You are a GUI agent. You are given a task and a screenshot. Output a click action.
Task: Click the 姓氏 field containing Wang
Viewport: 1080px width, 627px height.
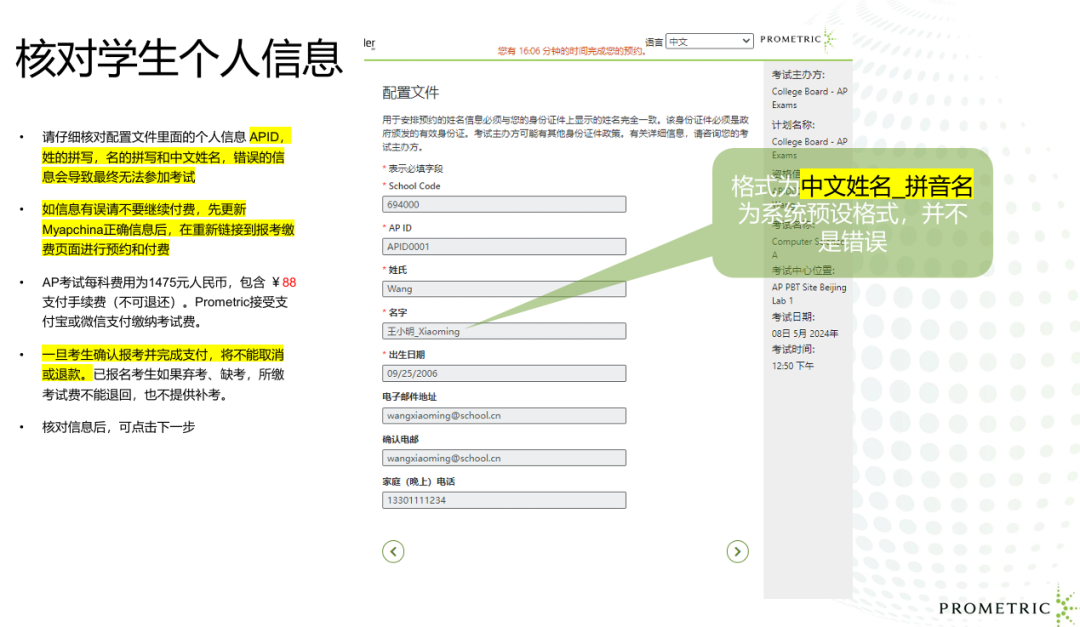pos(504,289)
